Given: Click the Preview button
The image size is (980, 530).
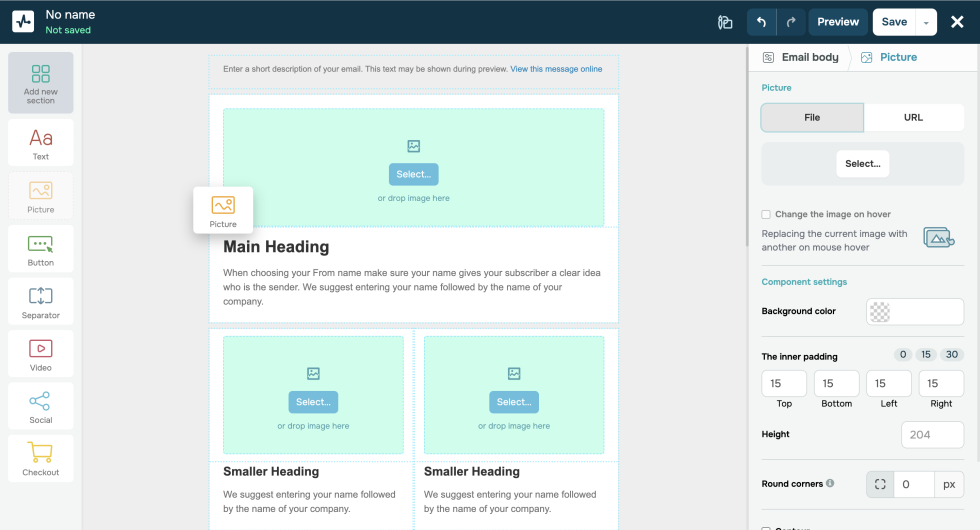Looking at the screenshot, I should tap(838, 22).
